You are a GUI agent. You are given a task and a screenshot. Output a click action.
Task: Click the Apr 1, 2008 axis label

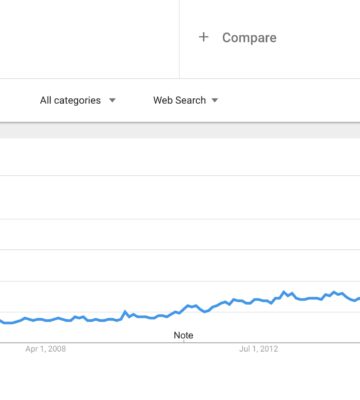pos(46,349)
